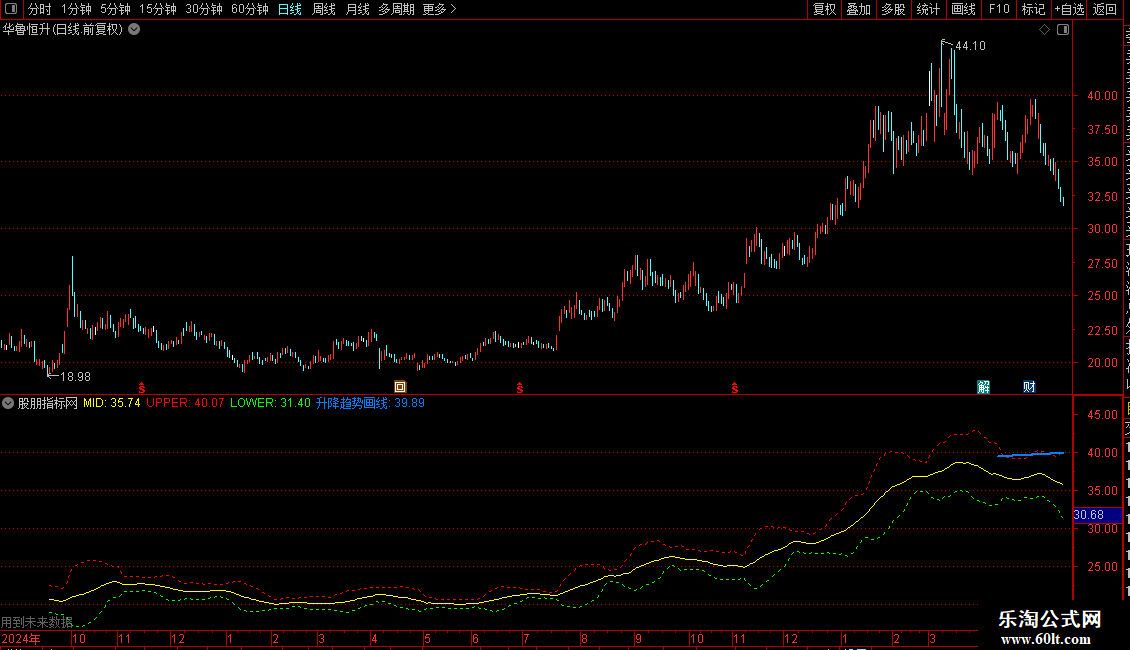Click the blue trend line in indicator panel
The width and height of the screenshot is (1130, 650).
(1031, 455)
